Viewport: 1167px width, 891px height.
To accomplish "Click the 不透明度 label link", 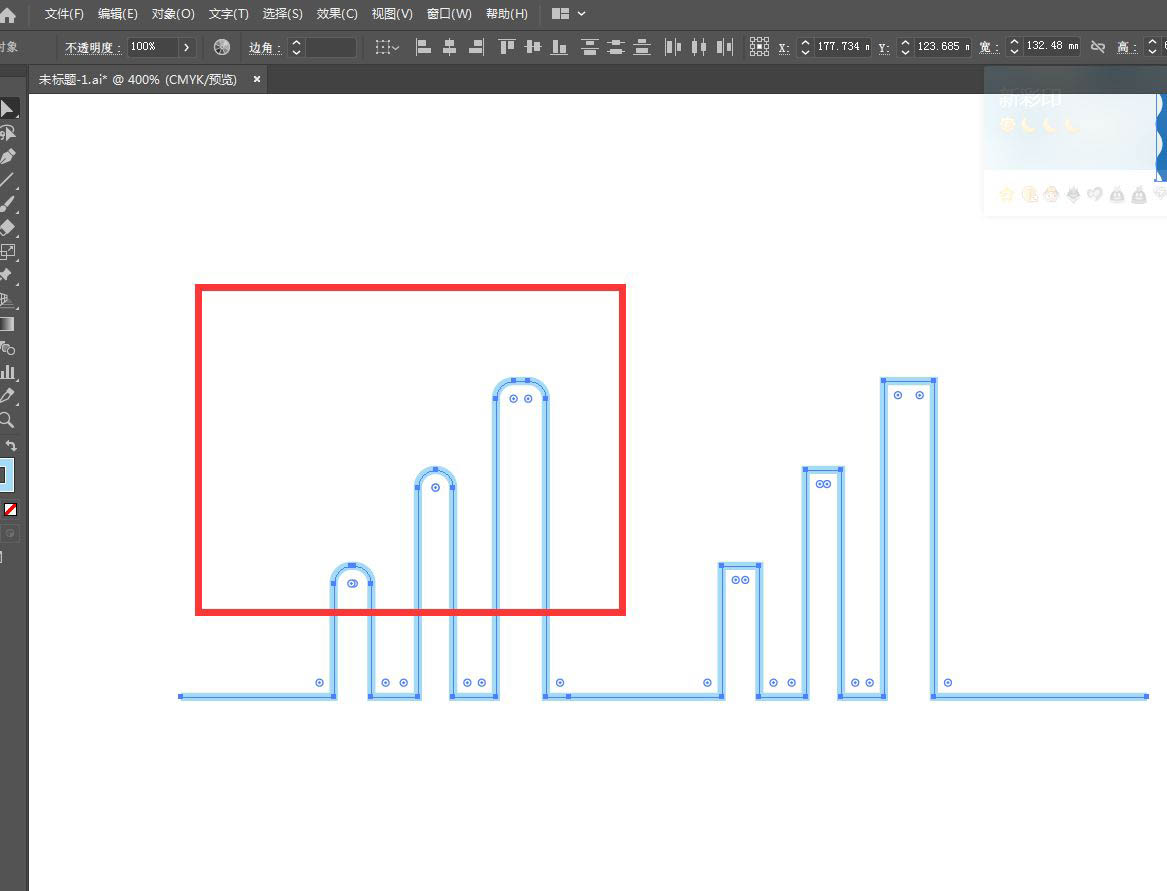I will click(x=92, y=48).
